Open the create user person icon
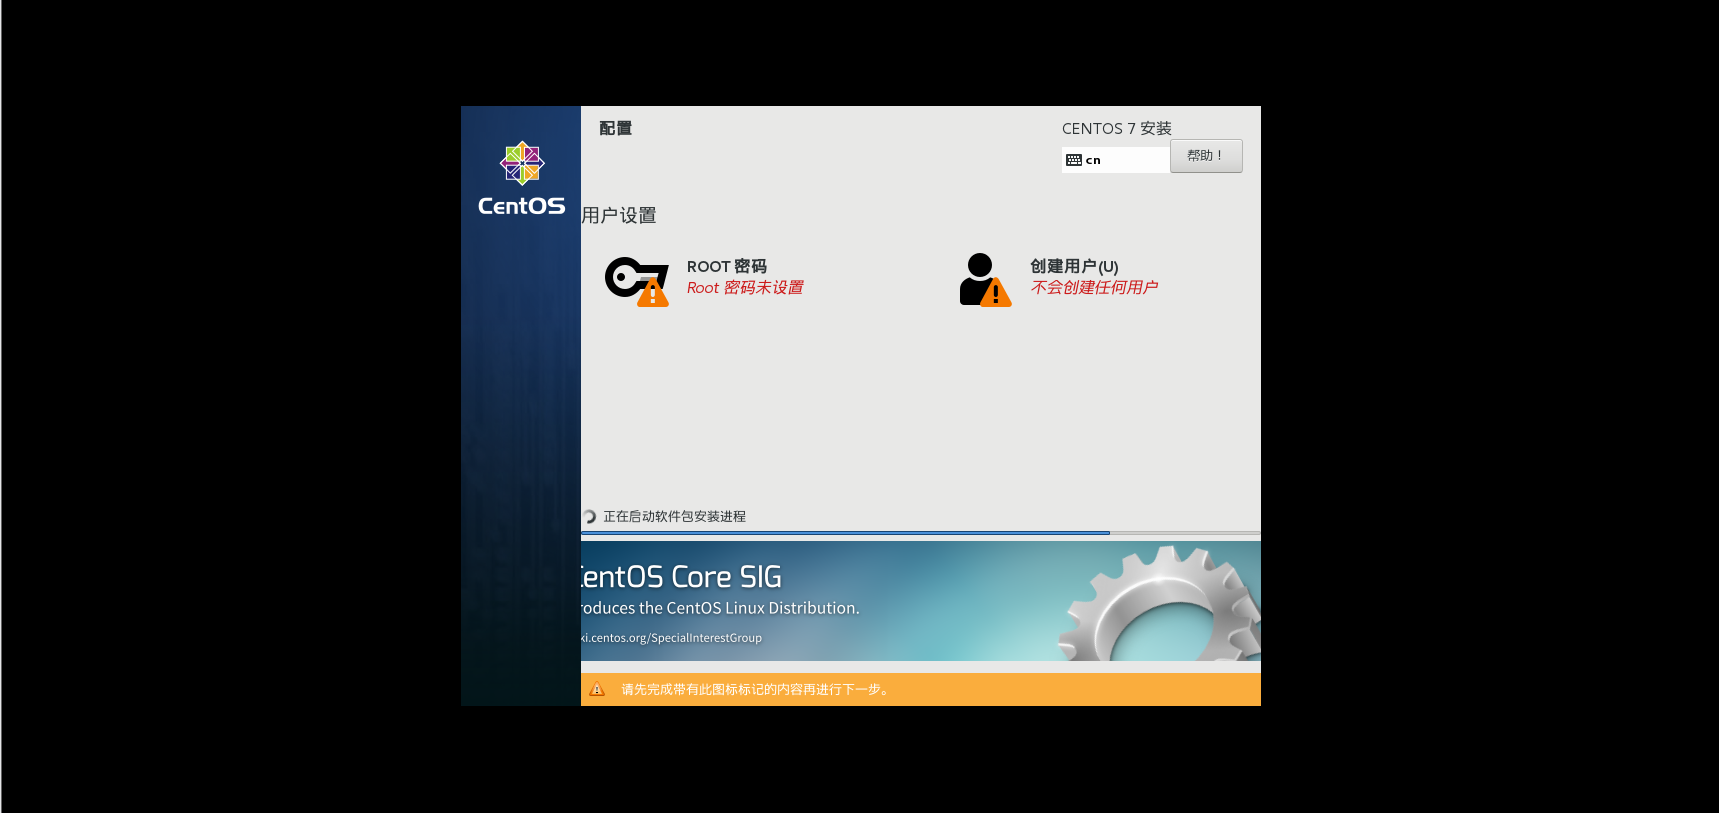The height and width of the screenshot is (813, 1719). tap(985, 280)
